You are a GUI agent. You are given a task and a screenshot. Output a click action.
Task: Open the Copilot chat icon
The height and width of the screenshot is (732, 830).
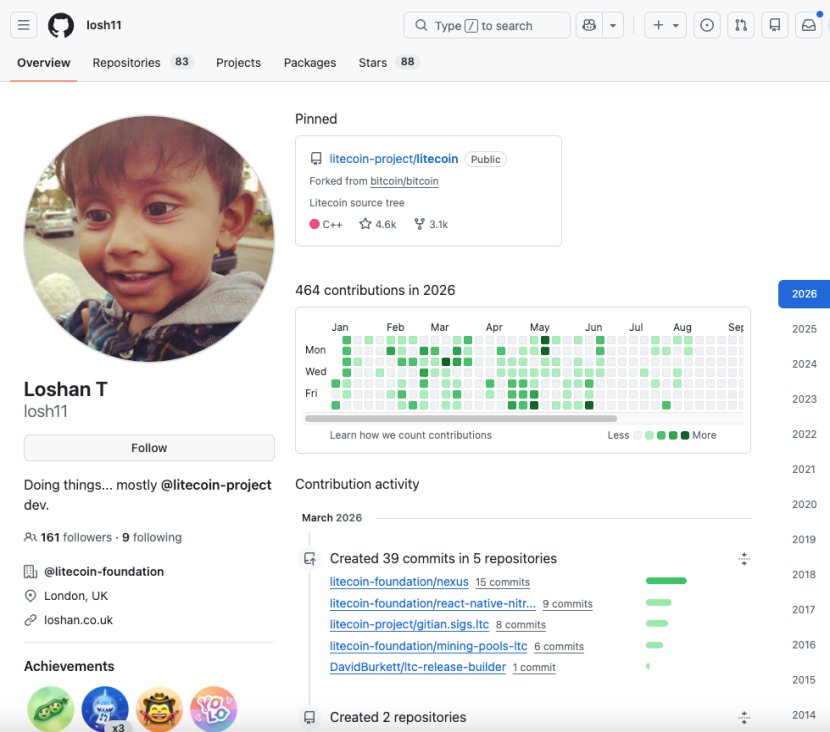point(589,25)
